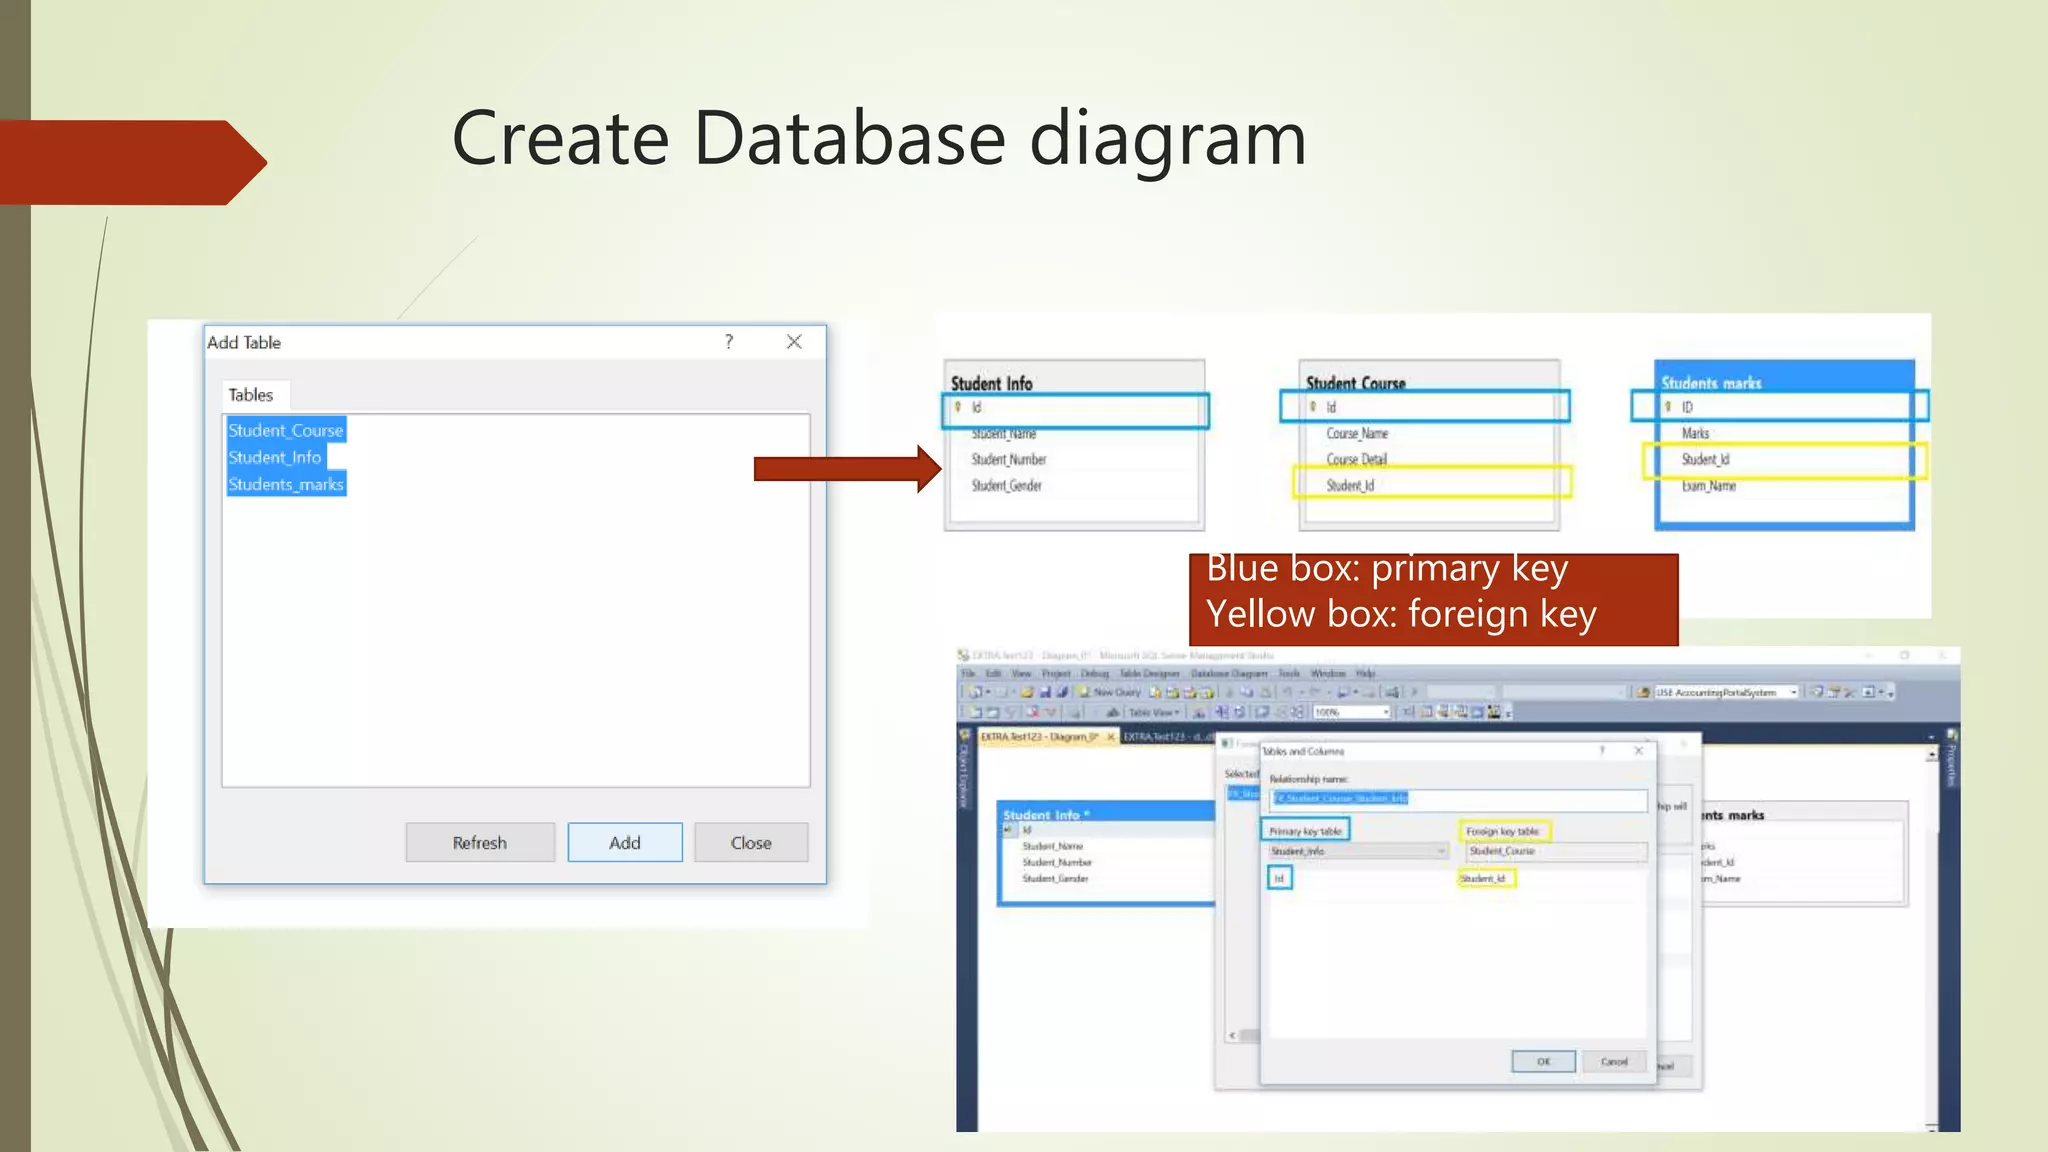2048x1152 pixels.
Task: Click the Refresh button in Add Table
Action: pyautogui.click(x=480, y=843)
